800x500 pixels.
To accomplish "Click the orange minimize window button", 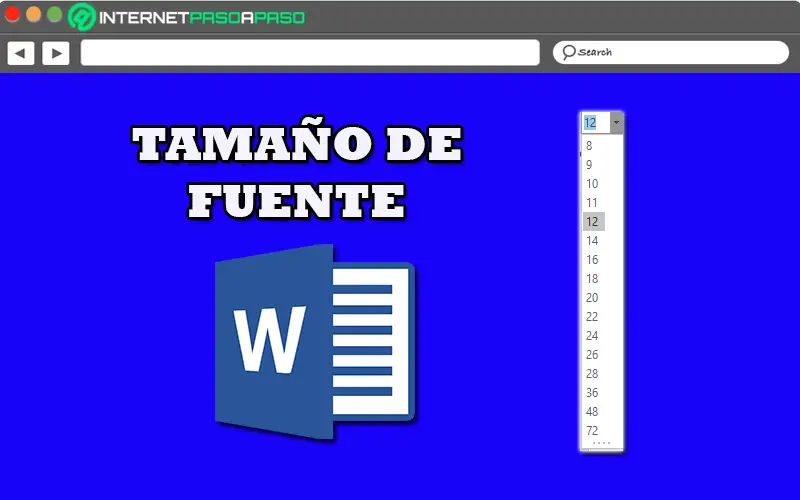I will point(34,14).
